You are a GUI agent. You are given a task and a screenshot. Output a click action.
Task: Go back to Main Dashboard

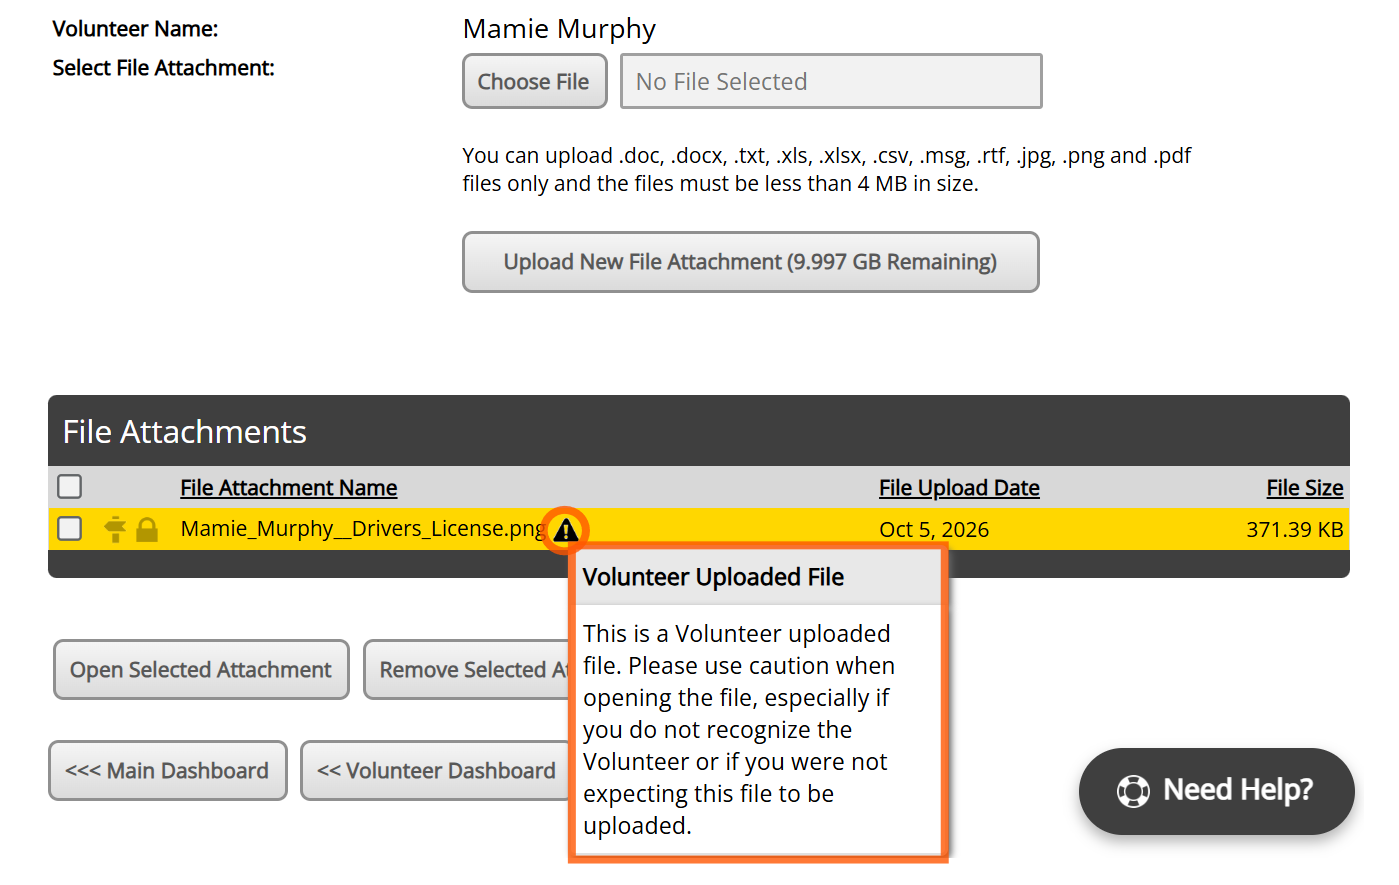pyautogui.click(x=167, y=770)
